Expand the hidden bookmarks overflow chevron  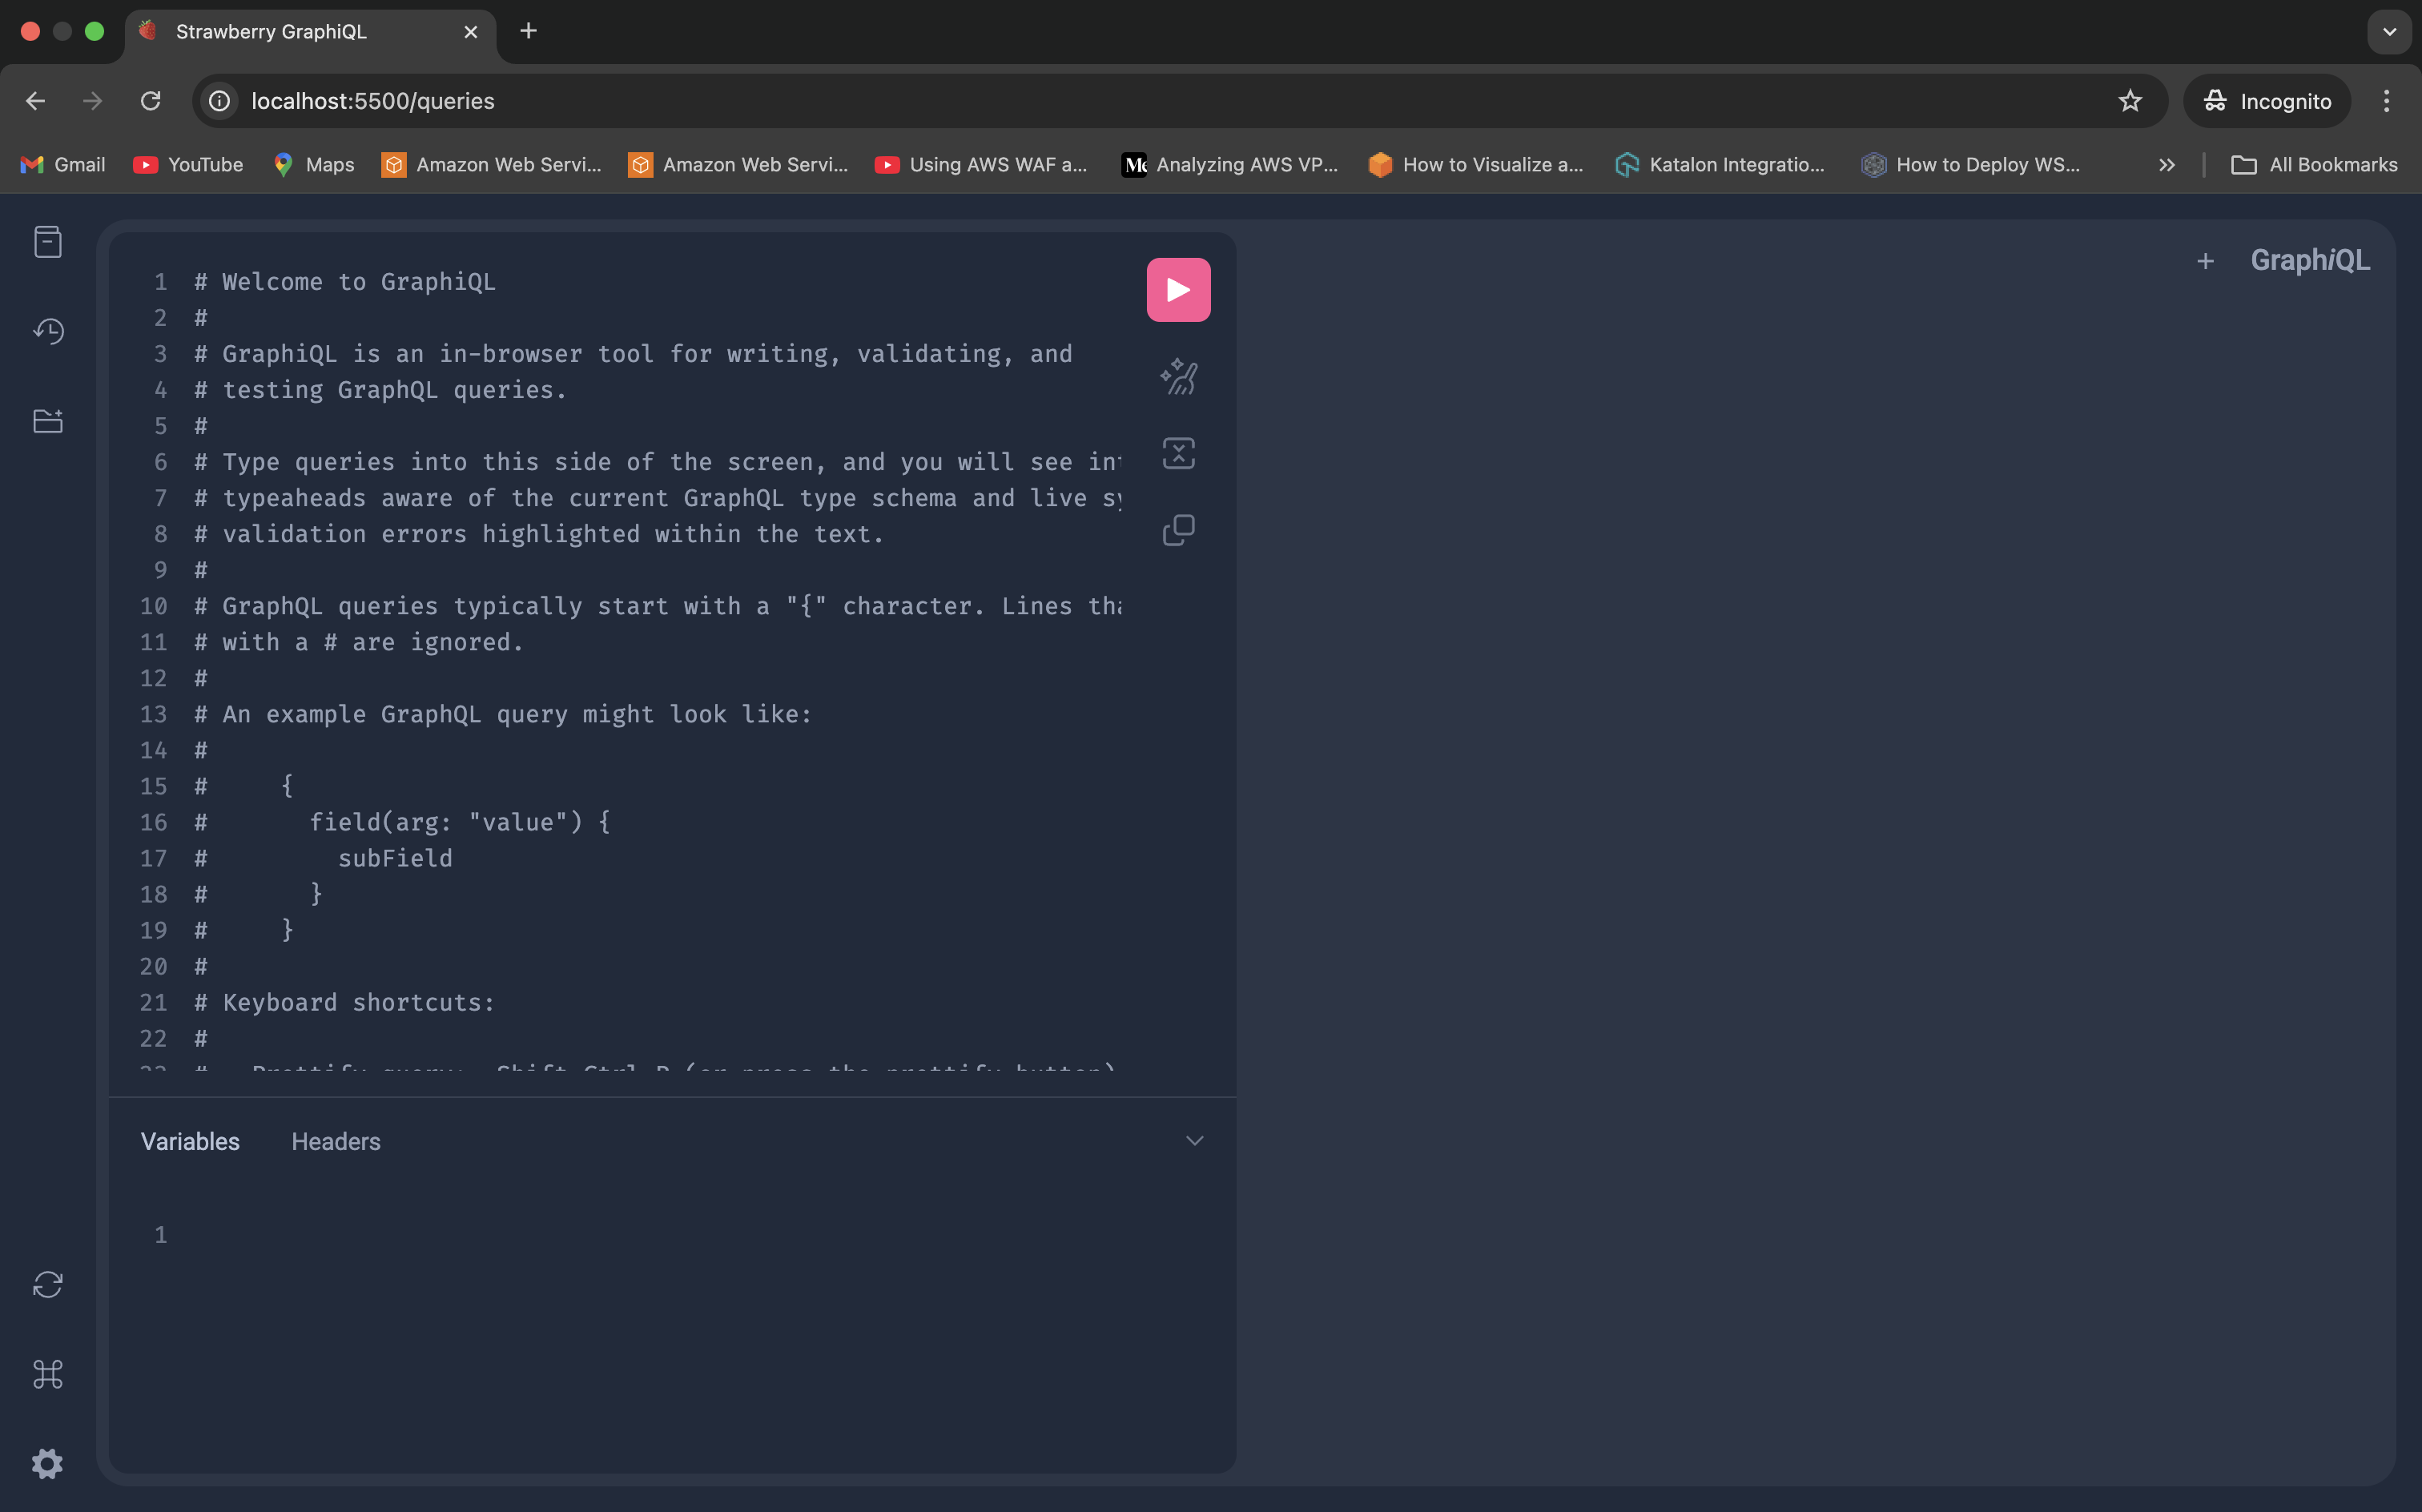pyautogui.click(x=2166, y=165)
